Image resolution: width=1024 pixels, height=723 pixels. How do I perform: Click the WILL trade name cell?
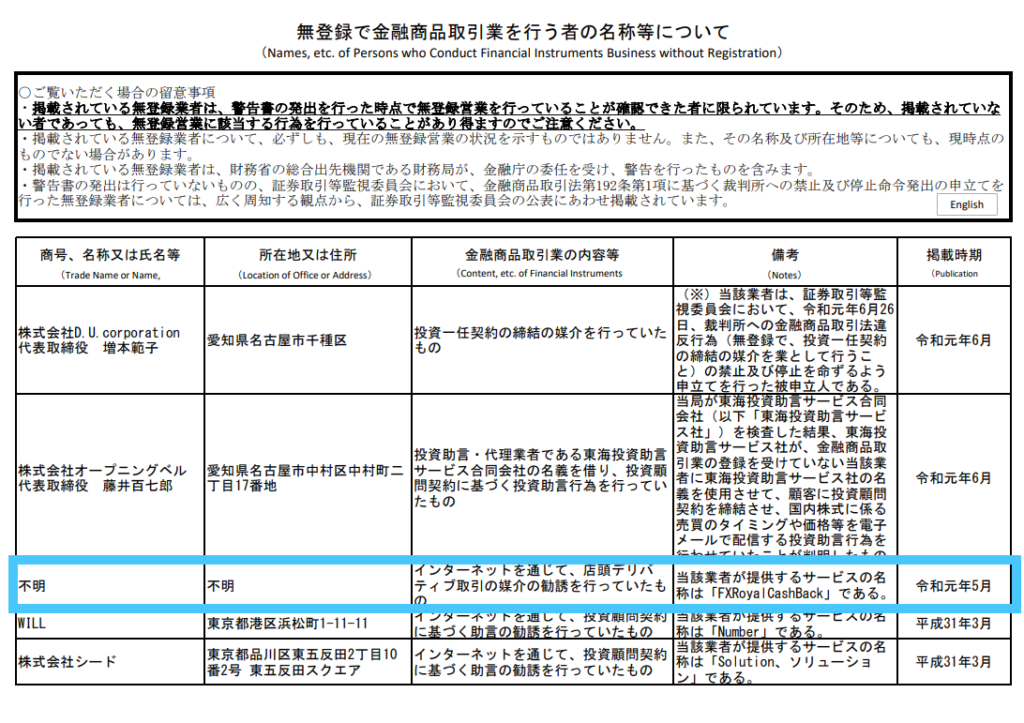point(35,624)
